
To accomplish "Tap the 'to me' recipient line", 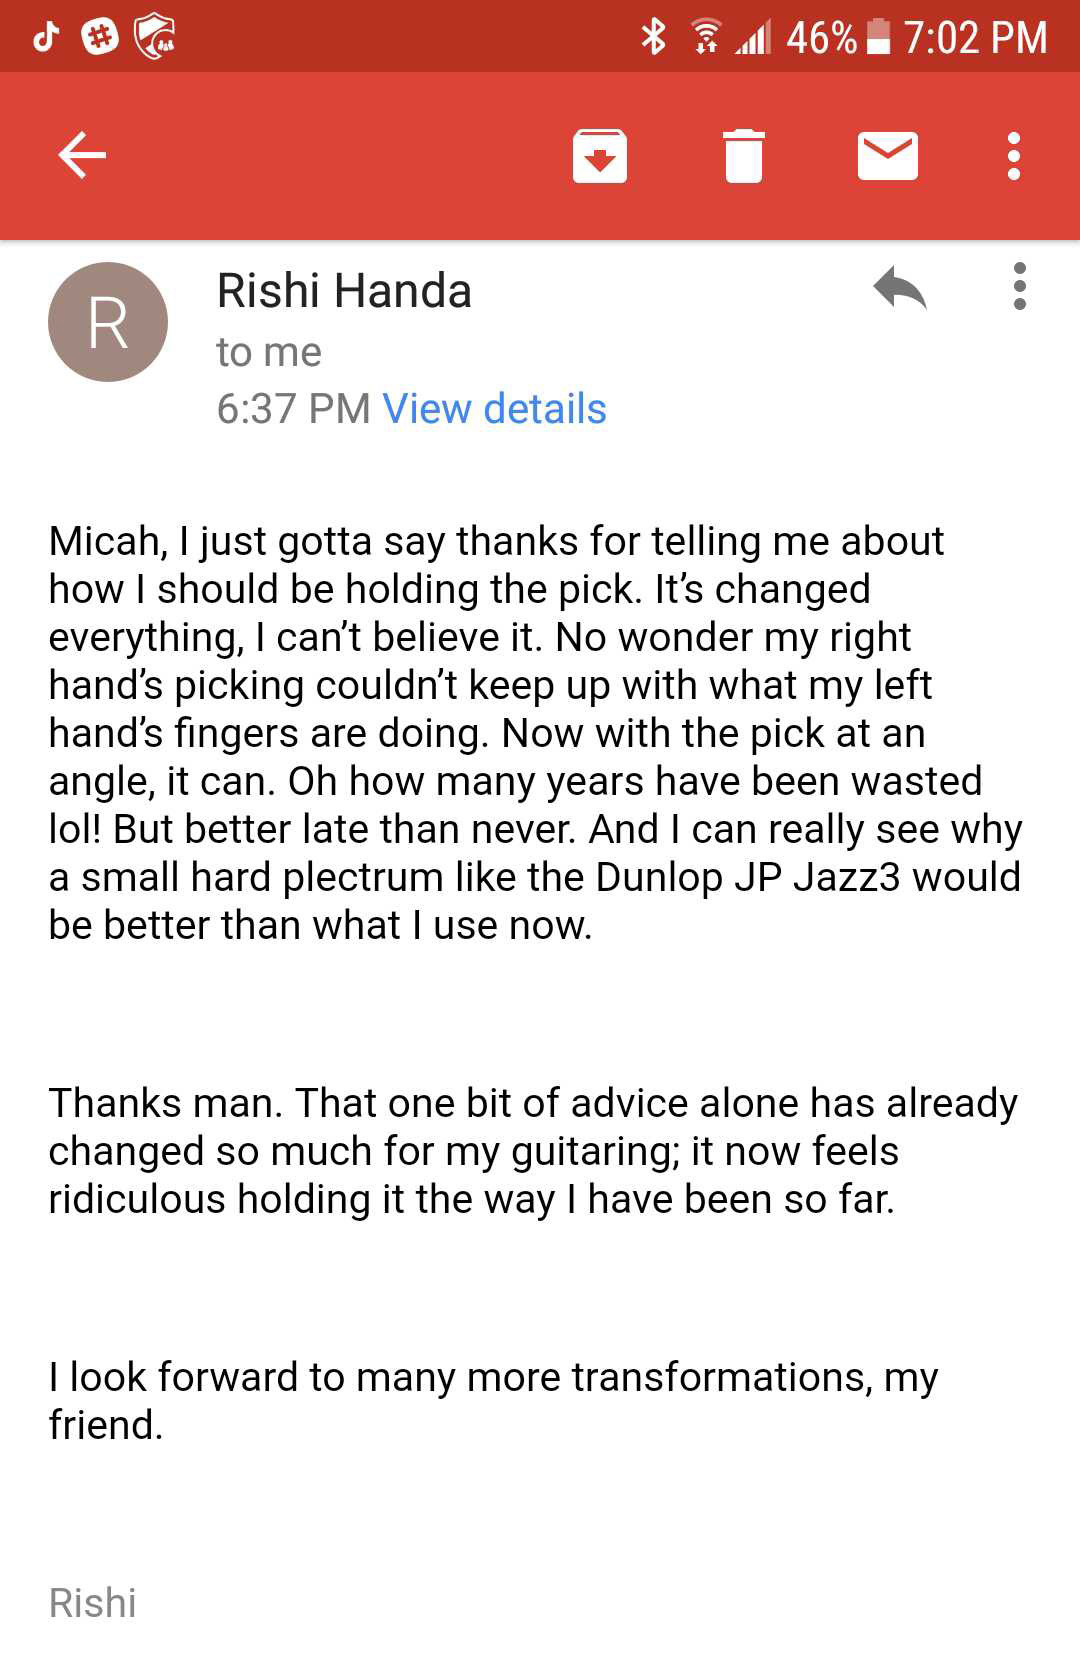I will pyautogui.click(x=269, y=352).
